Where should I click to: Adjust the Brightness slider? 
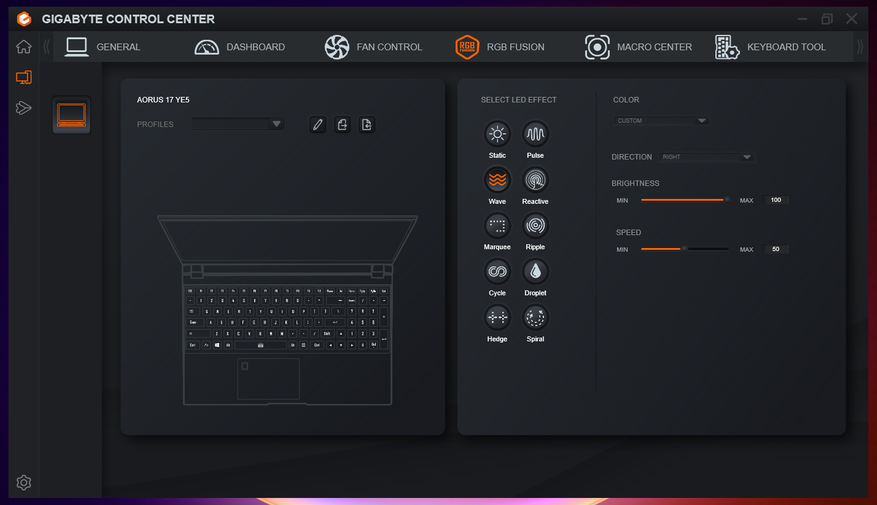pos(685,200)
